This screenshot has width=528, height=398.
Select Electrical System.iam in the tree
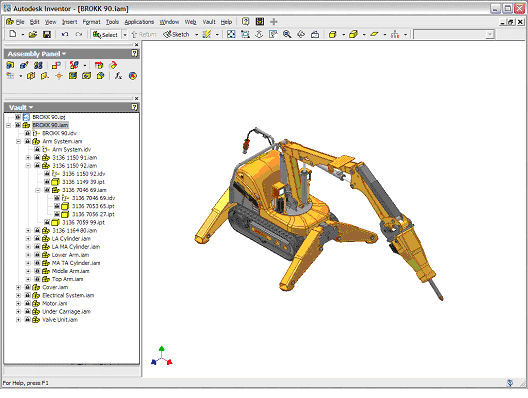(68, 295)
